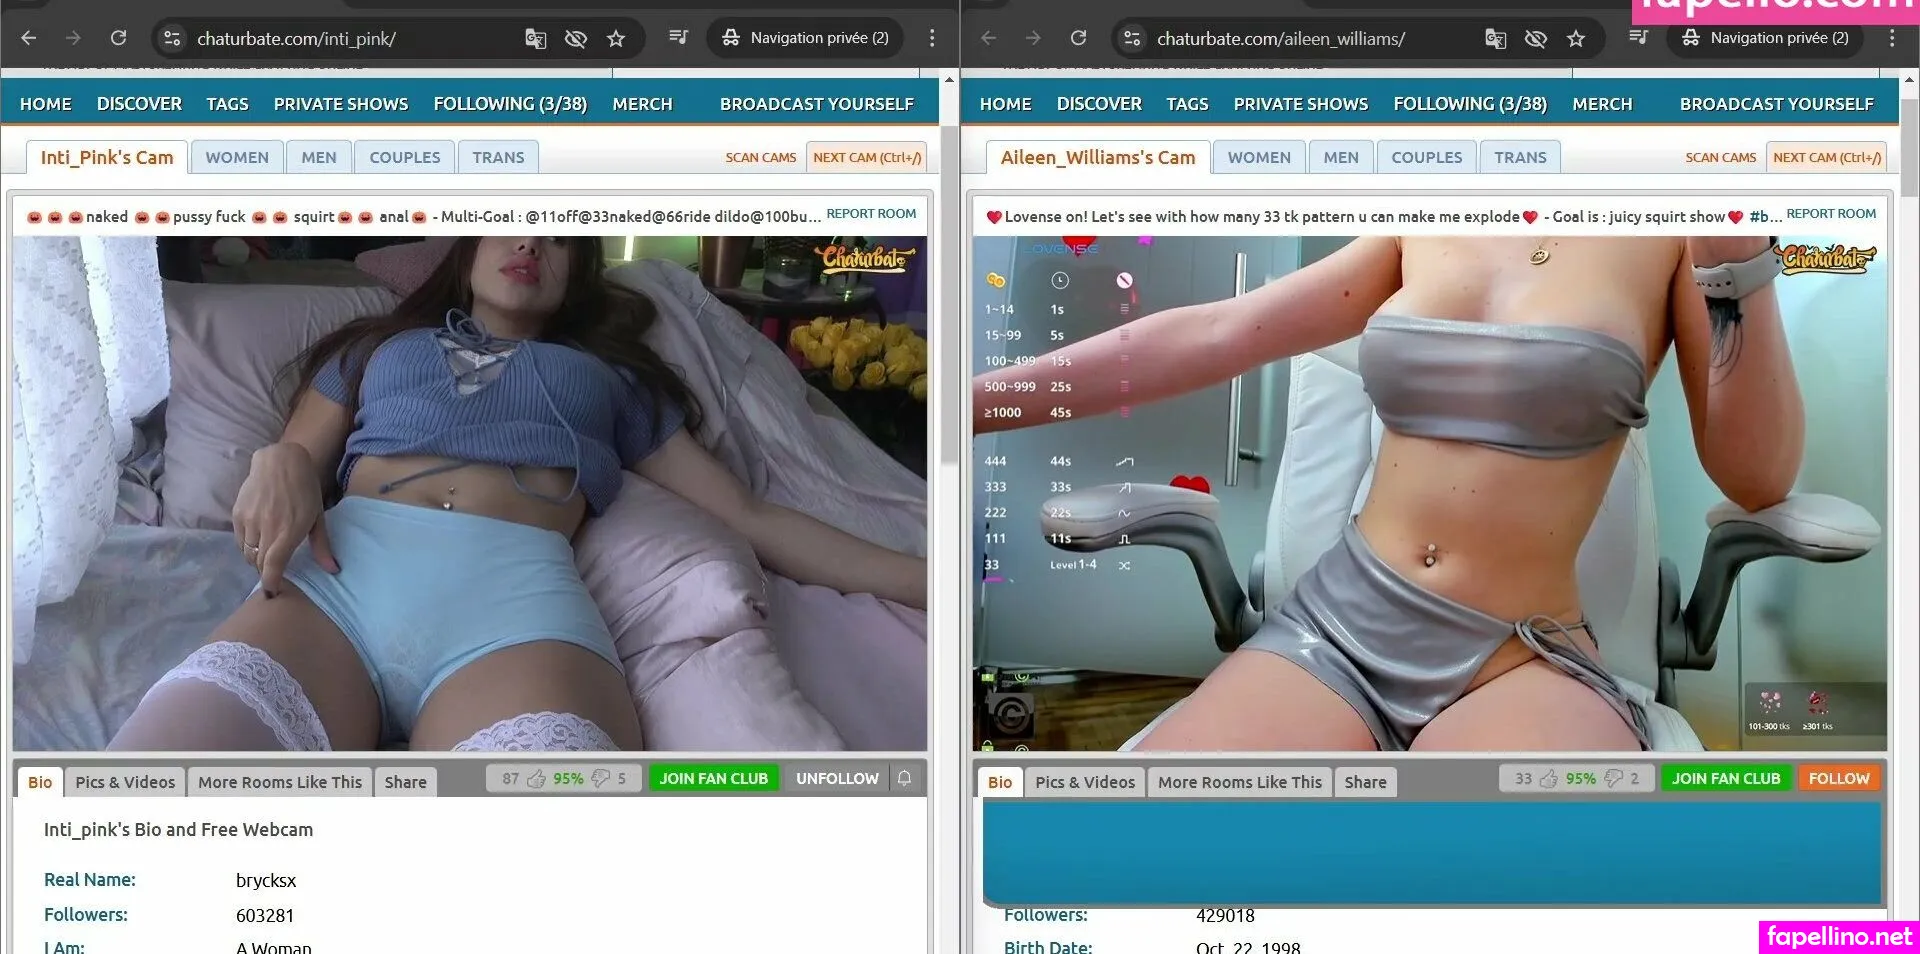Click the thumbs-up icon beside the 87 count

[x=537, y=778]
